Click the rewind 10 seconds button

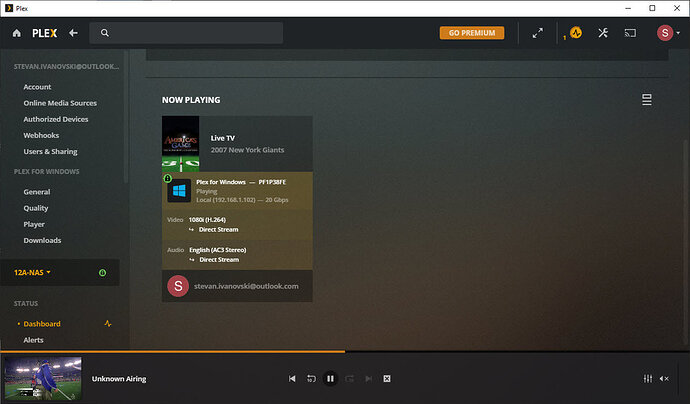[x=311, y=379]
